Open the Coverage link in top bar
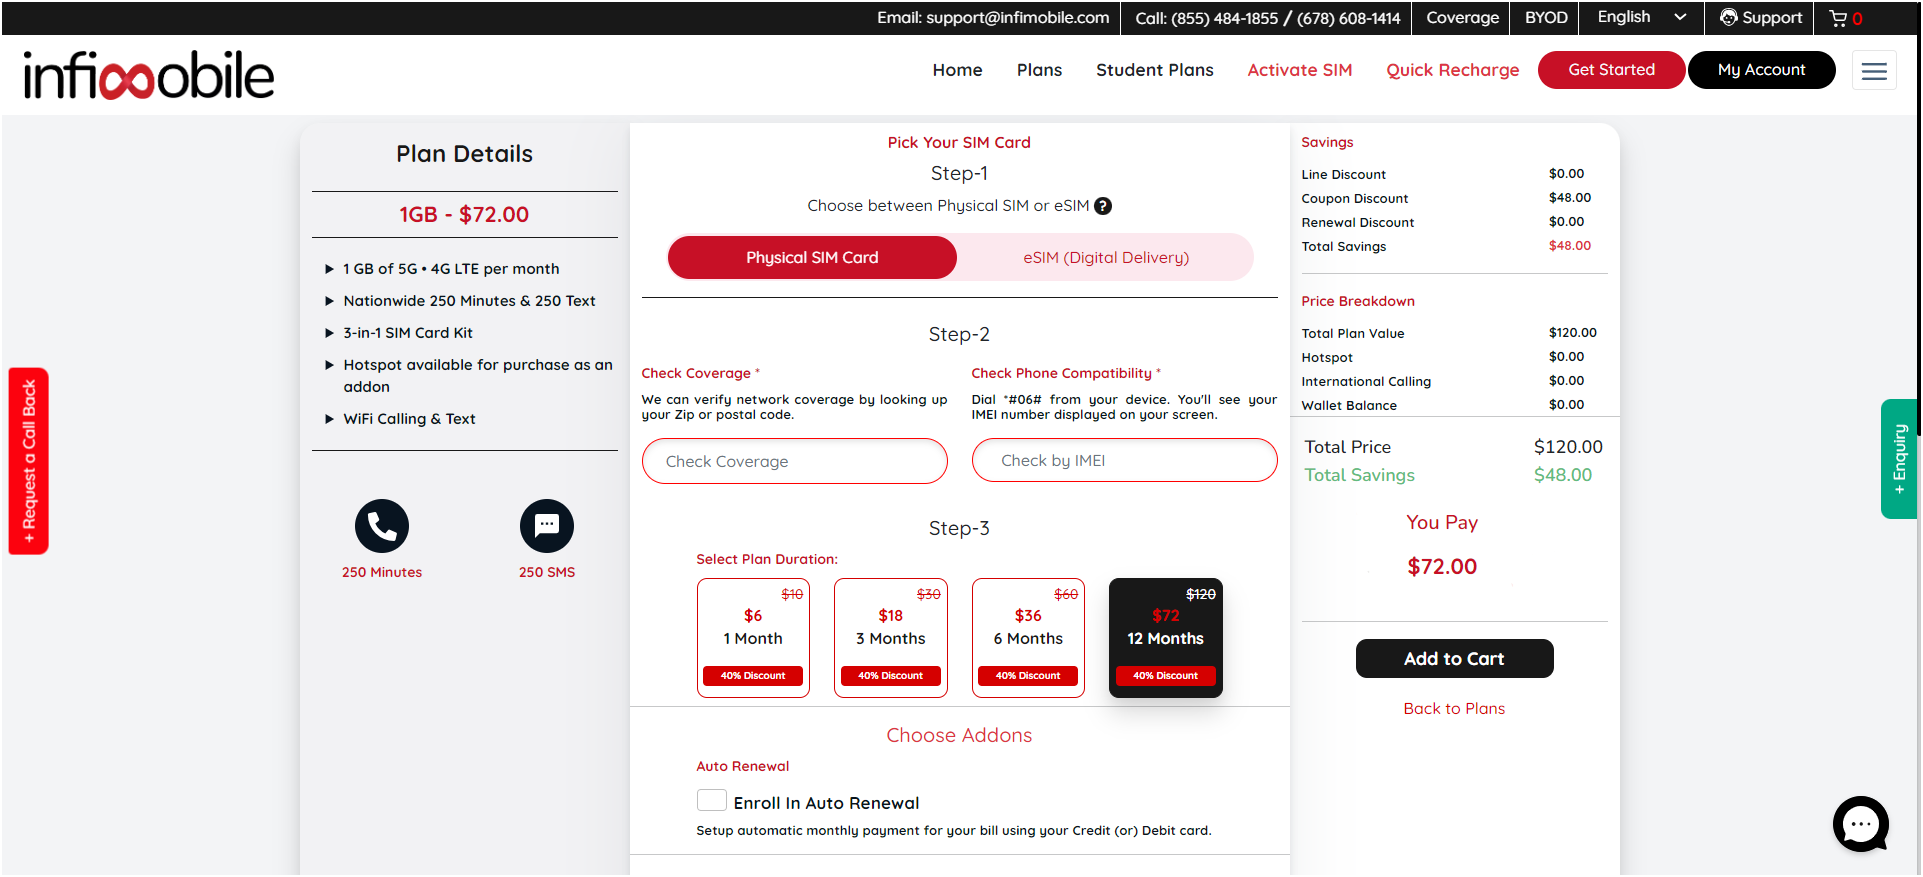This screenshot has height=877, width=1923. (x=1463, y=18)
